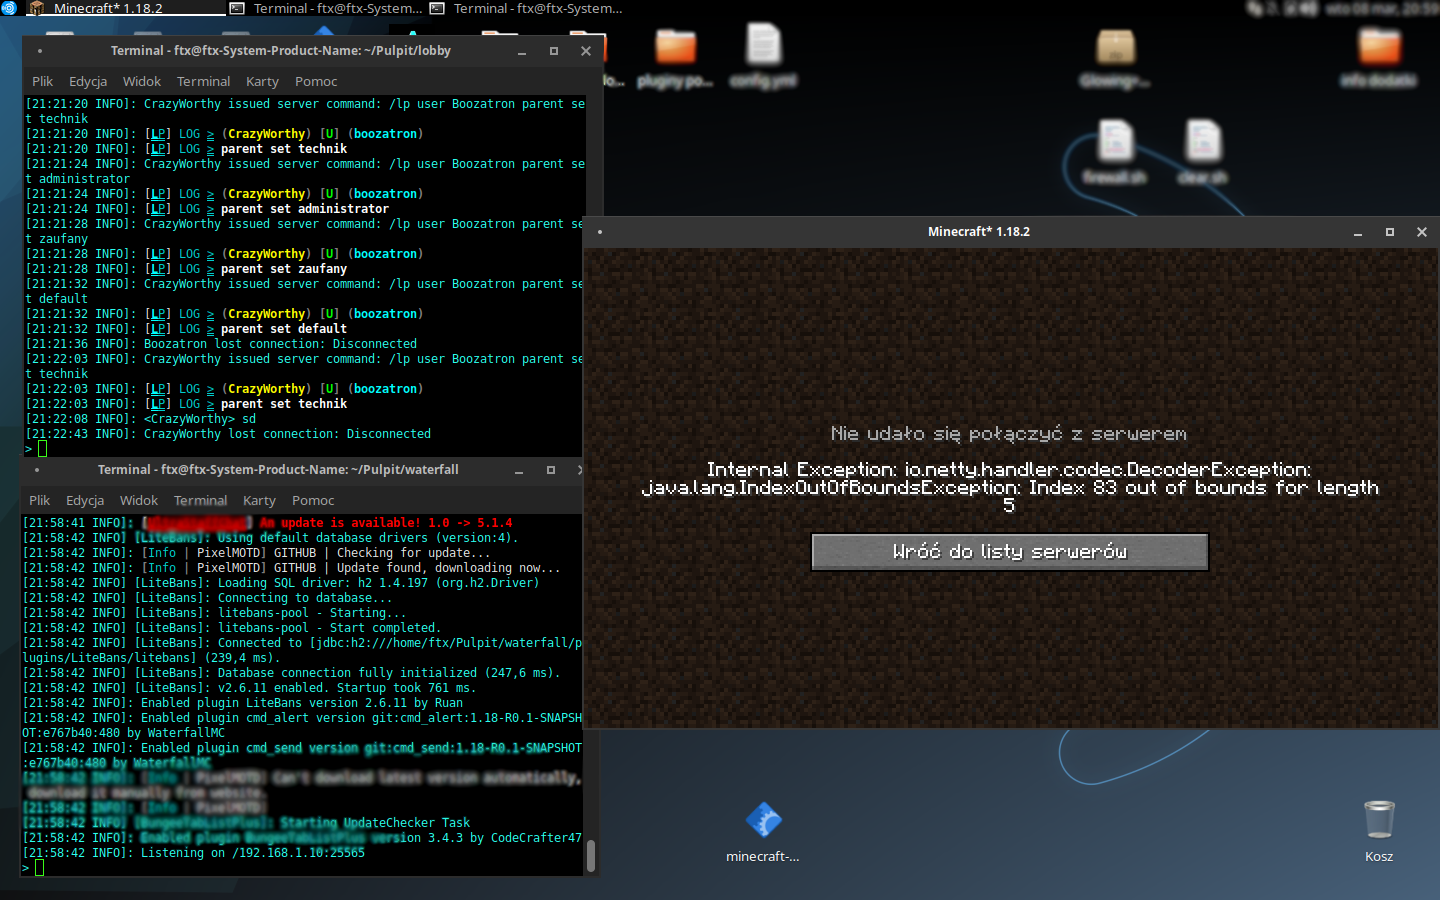Select the clear.sh script icon

point(1203,143)
